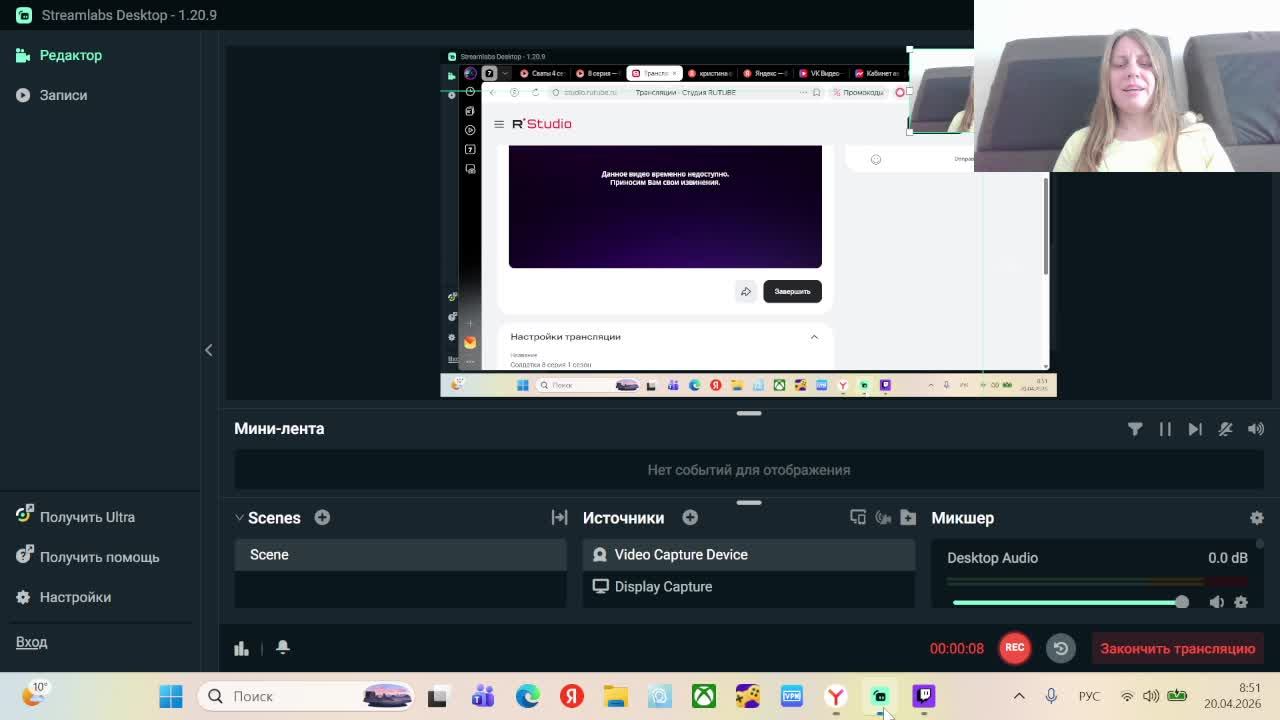The width and height of the screenshot is (1280, 720).
Task: Click Закончить трансляцию button
Action: click(x=1177, y=648)
